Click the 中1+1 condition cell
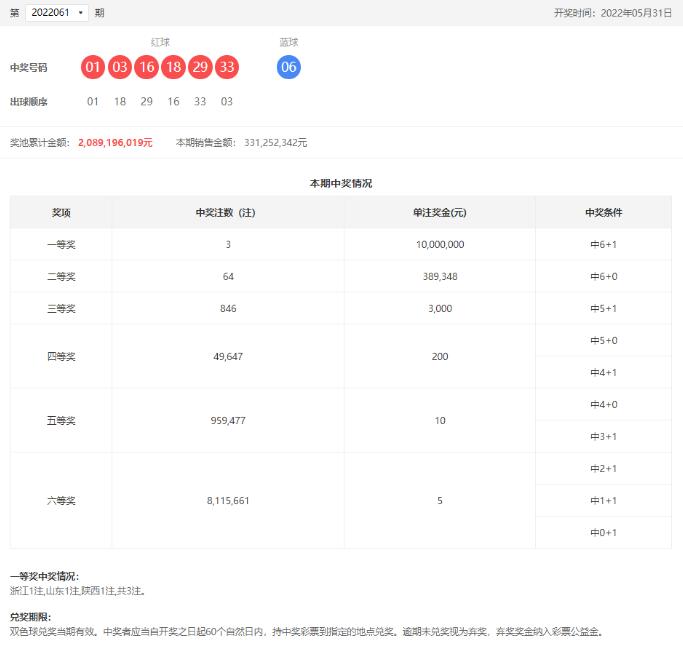683x649 pixels. pos(604,501)
